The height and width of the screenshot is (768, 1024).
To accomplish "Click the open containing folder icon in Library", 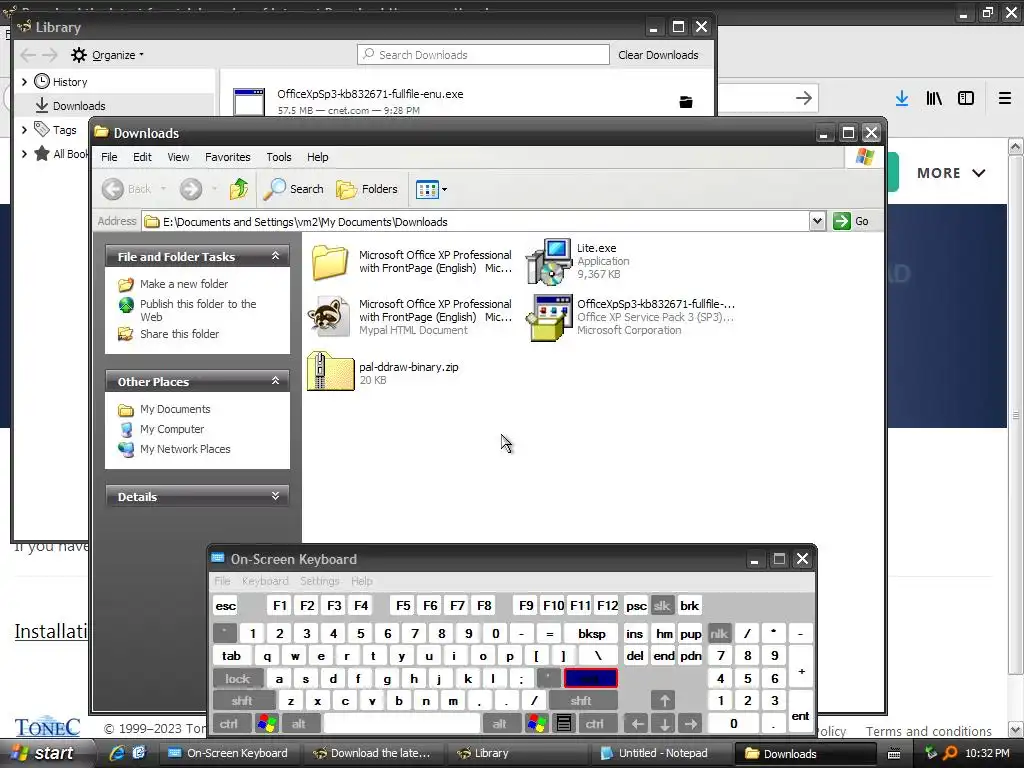I will [686, 102].
